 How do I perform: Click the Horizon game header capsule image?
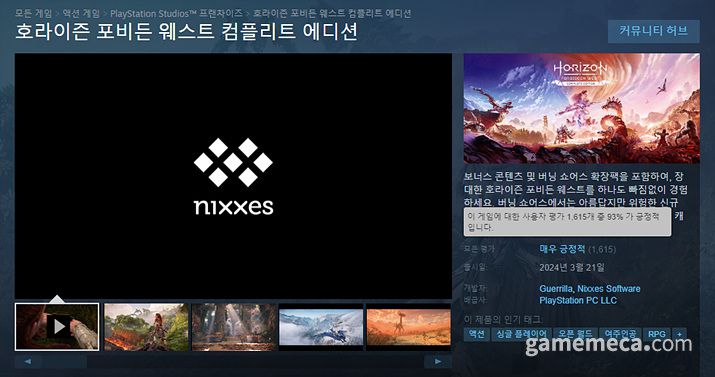pos(581,108)
